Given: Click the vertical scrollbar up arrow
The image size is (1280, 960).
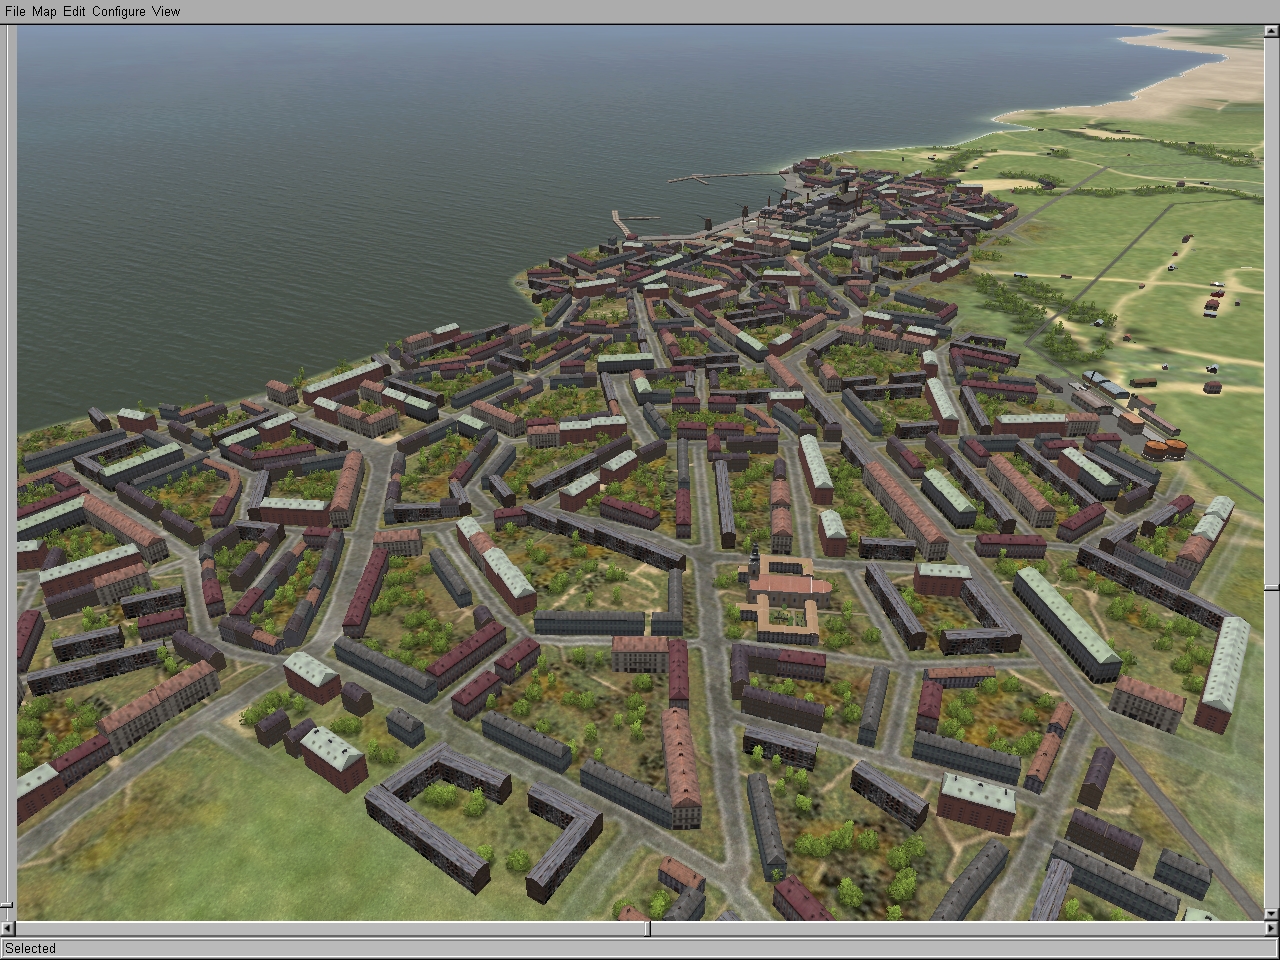Looking at the screenshot, I should tap(1271, 33).
